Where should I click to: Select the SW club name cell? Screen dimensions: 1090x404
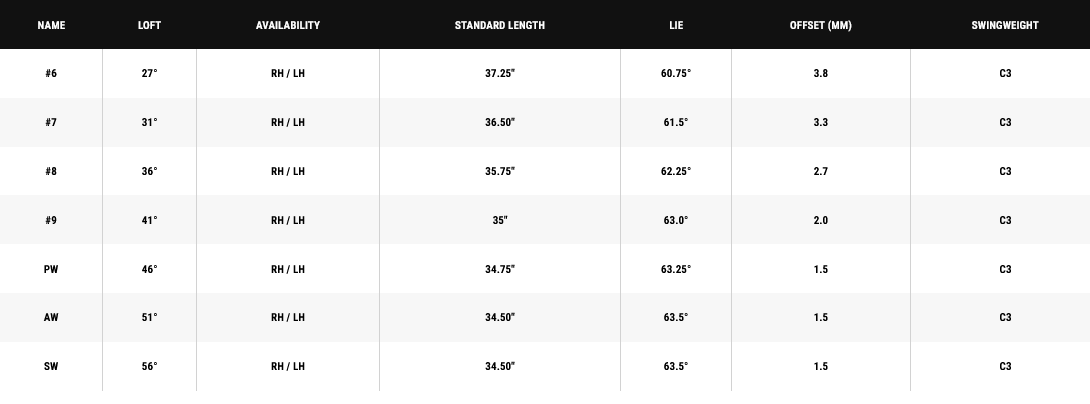pos(51,366)
